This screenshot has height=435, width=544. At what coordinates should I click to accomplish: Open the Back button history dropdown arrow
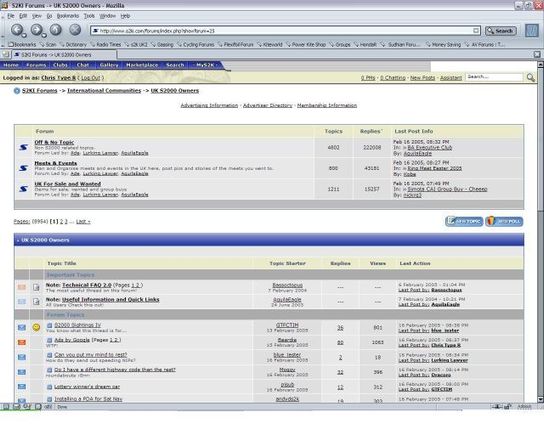point(24,35)
